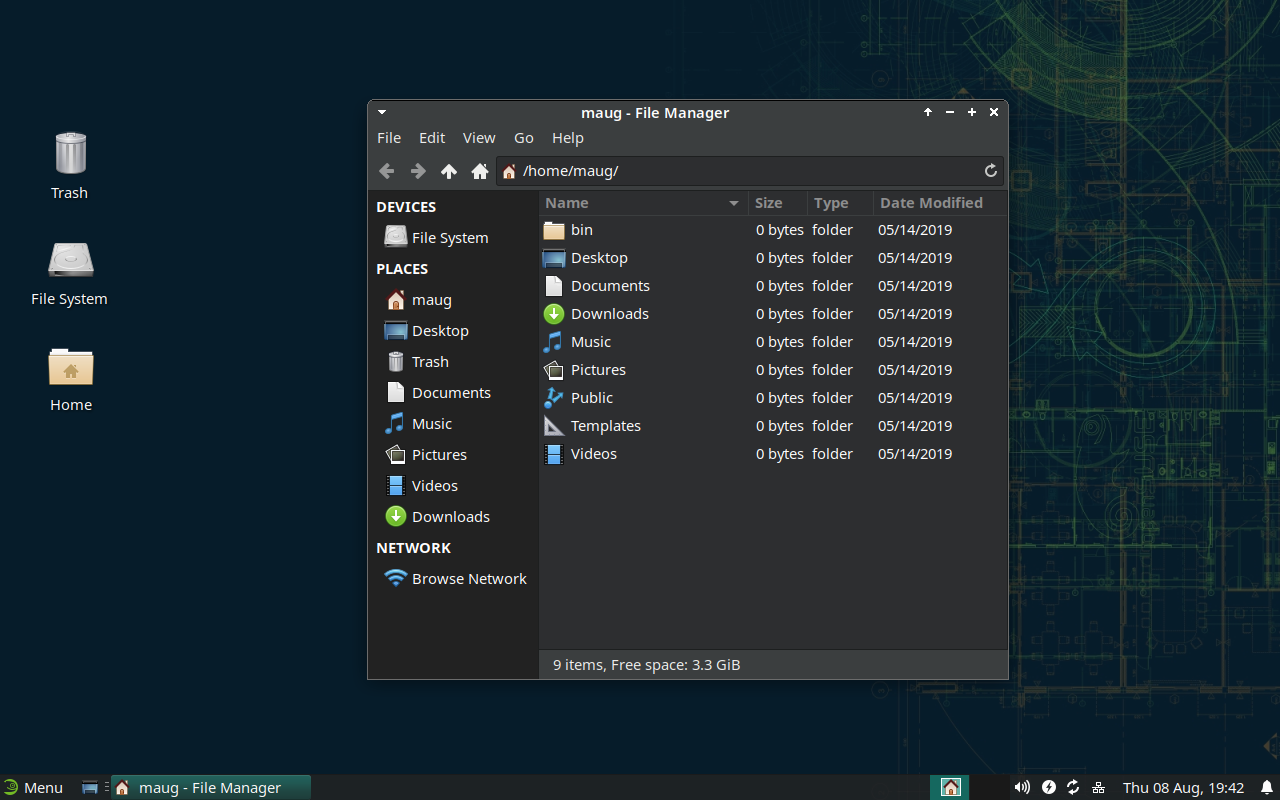The height and width of the screenshot is (800, 1280).
Task: Click the Home toolbar icon
Action: (x=480, y=171)
